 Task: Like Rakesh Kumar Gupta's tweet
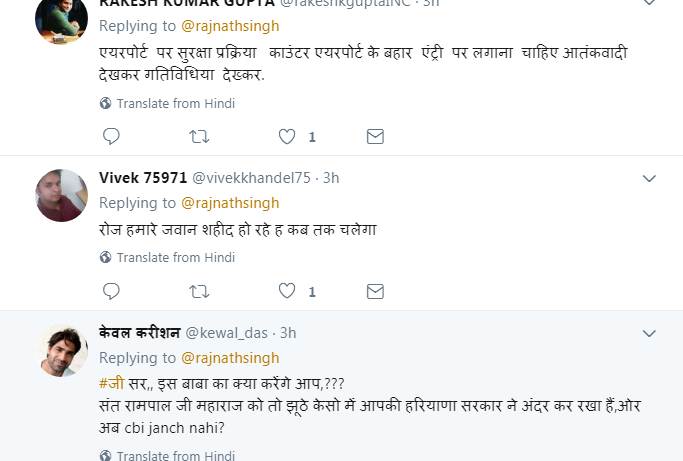pyautogui.click(x=287, y=137)
